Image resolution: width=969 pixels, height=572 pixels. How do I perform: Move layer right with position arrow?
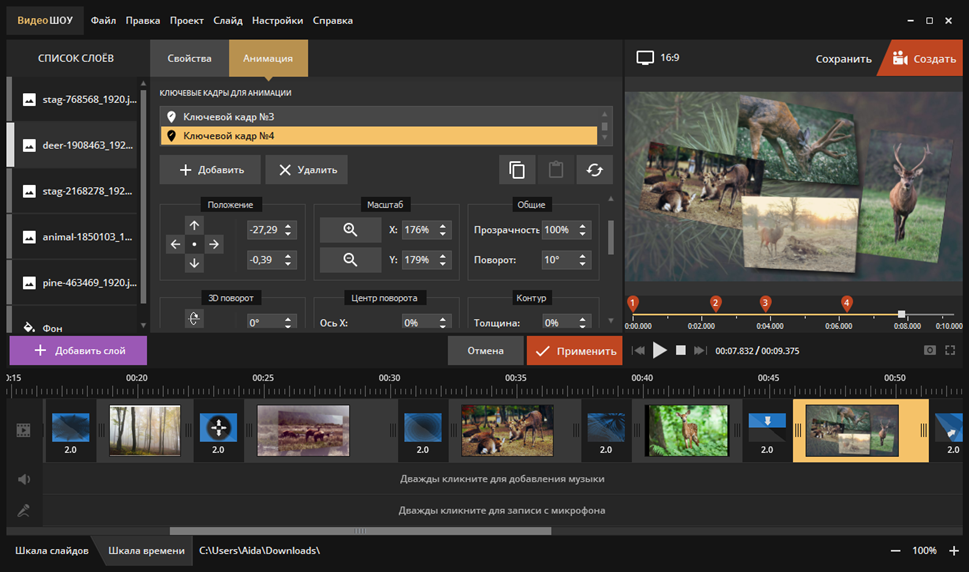[214, 245]
